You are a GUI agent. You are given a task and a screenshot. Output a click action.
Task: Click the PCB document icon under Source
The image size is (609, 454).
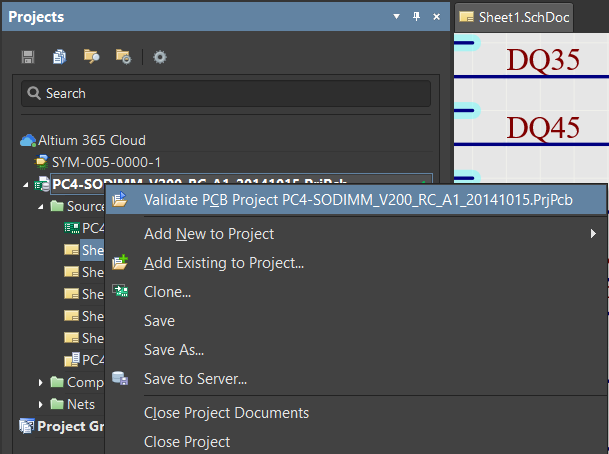tap(72, 228)
